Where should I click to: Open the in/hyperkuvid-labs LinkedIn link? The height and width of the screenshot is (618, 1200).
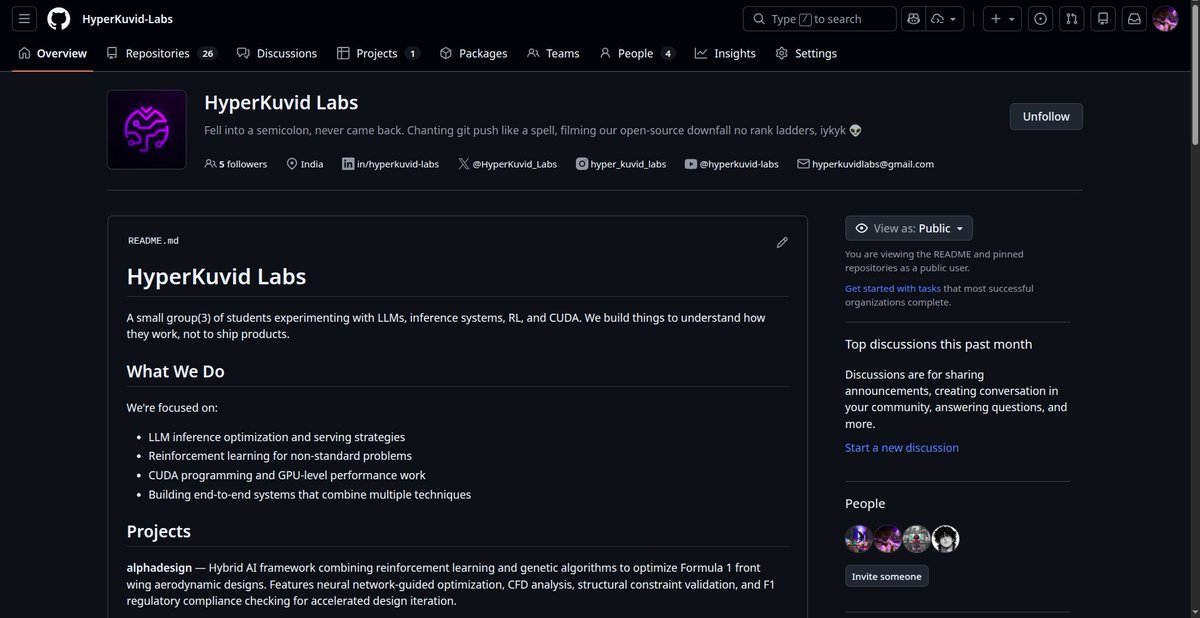390,164
